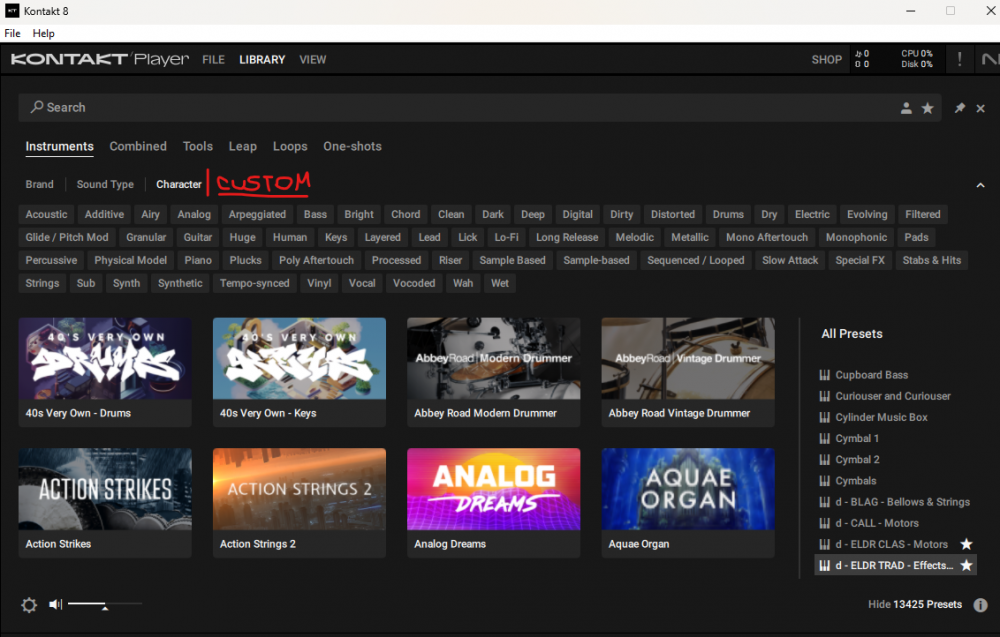Switch to the Tools tab
Screen dimensions: 1000x637
pos(198,146)
